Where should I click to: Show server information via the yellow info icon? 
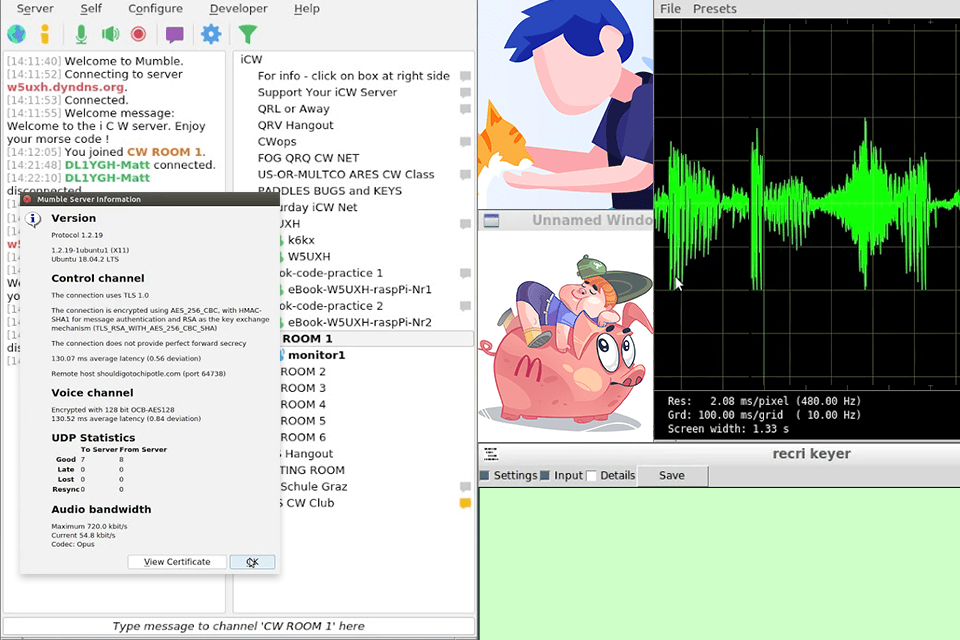point(44,33)
